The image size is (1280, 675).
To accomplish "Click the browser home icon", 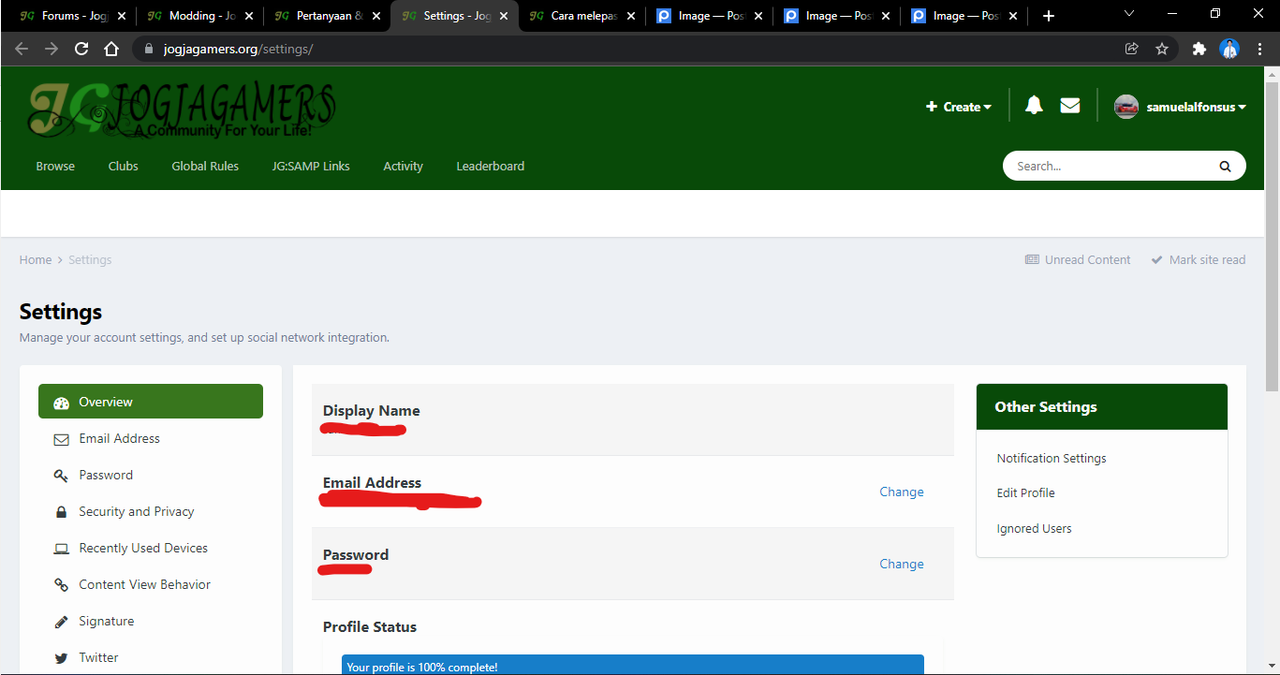I will click(x=112, y=48).
